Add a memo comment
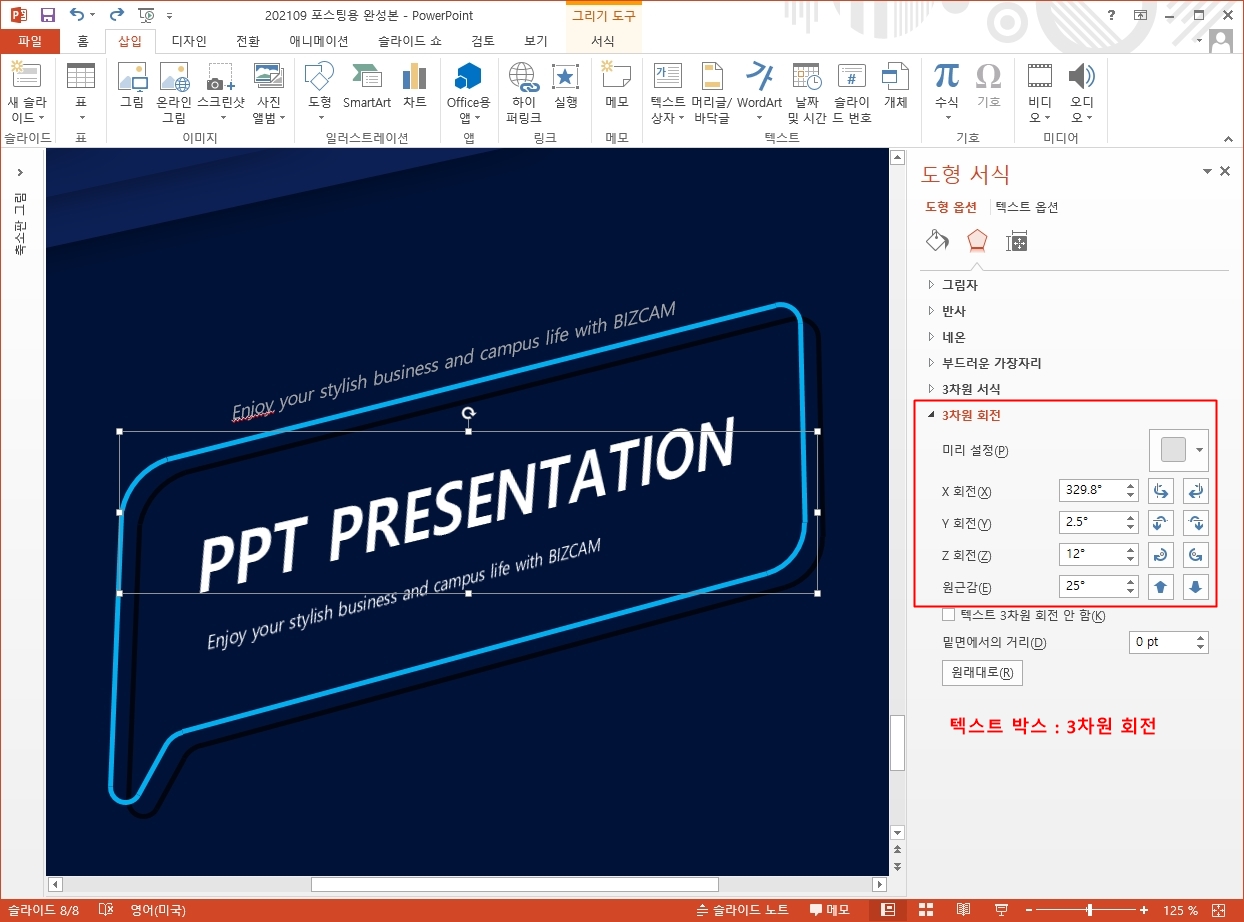Image resolution: width=1244 pixels, height=922 pixels. (x=617, y=85)
